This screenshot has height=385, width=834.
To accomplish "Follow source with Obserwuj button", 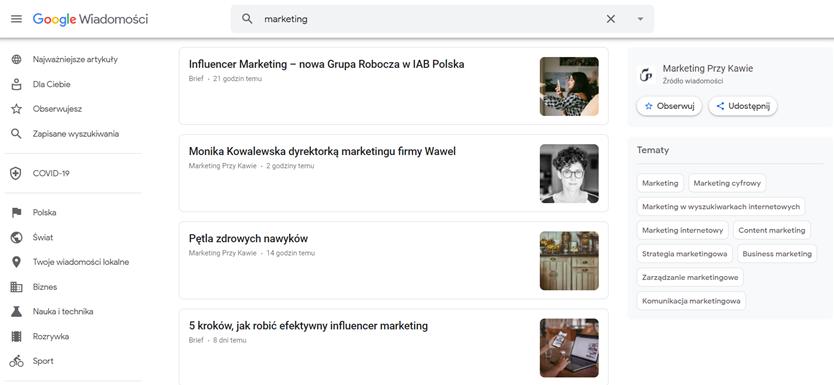I will 669,106.
